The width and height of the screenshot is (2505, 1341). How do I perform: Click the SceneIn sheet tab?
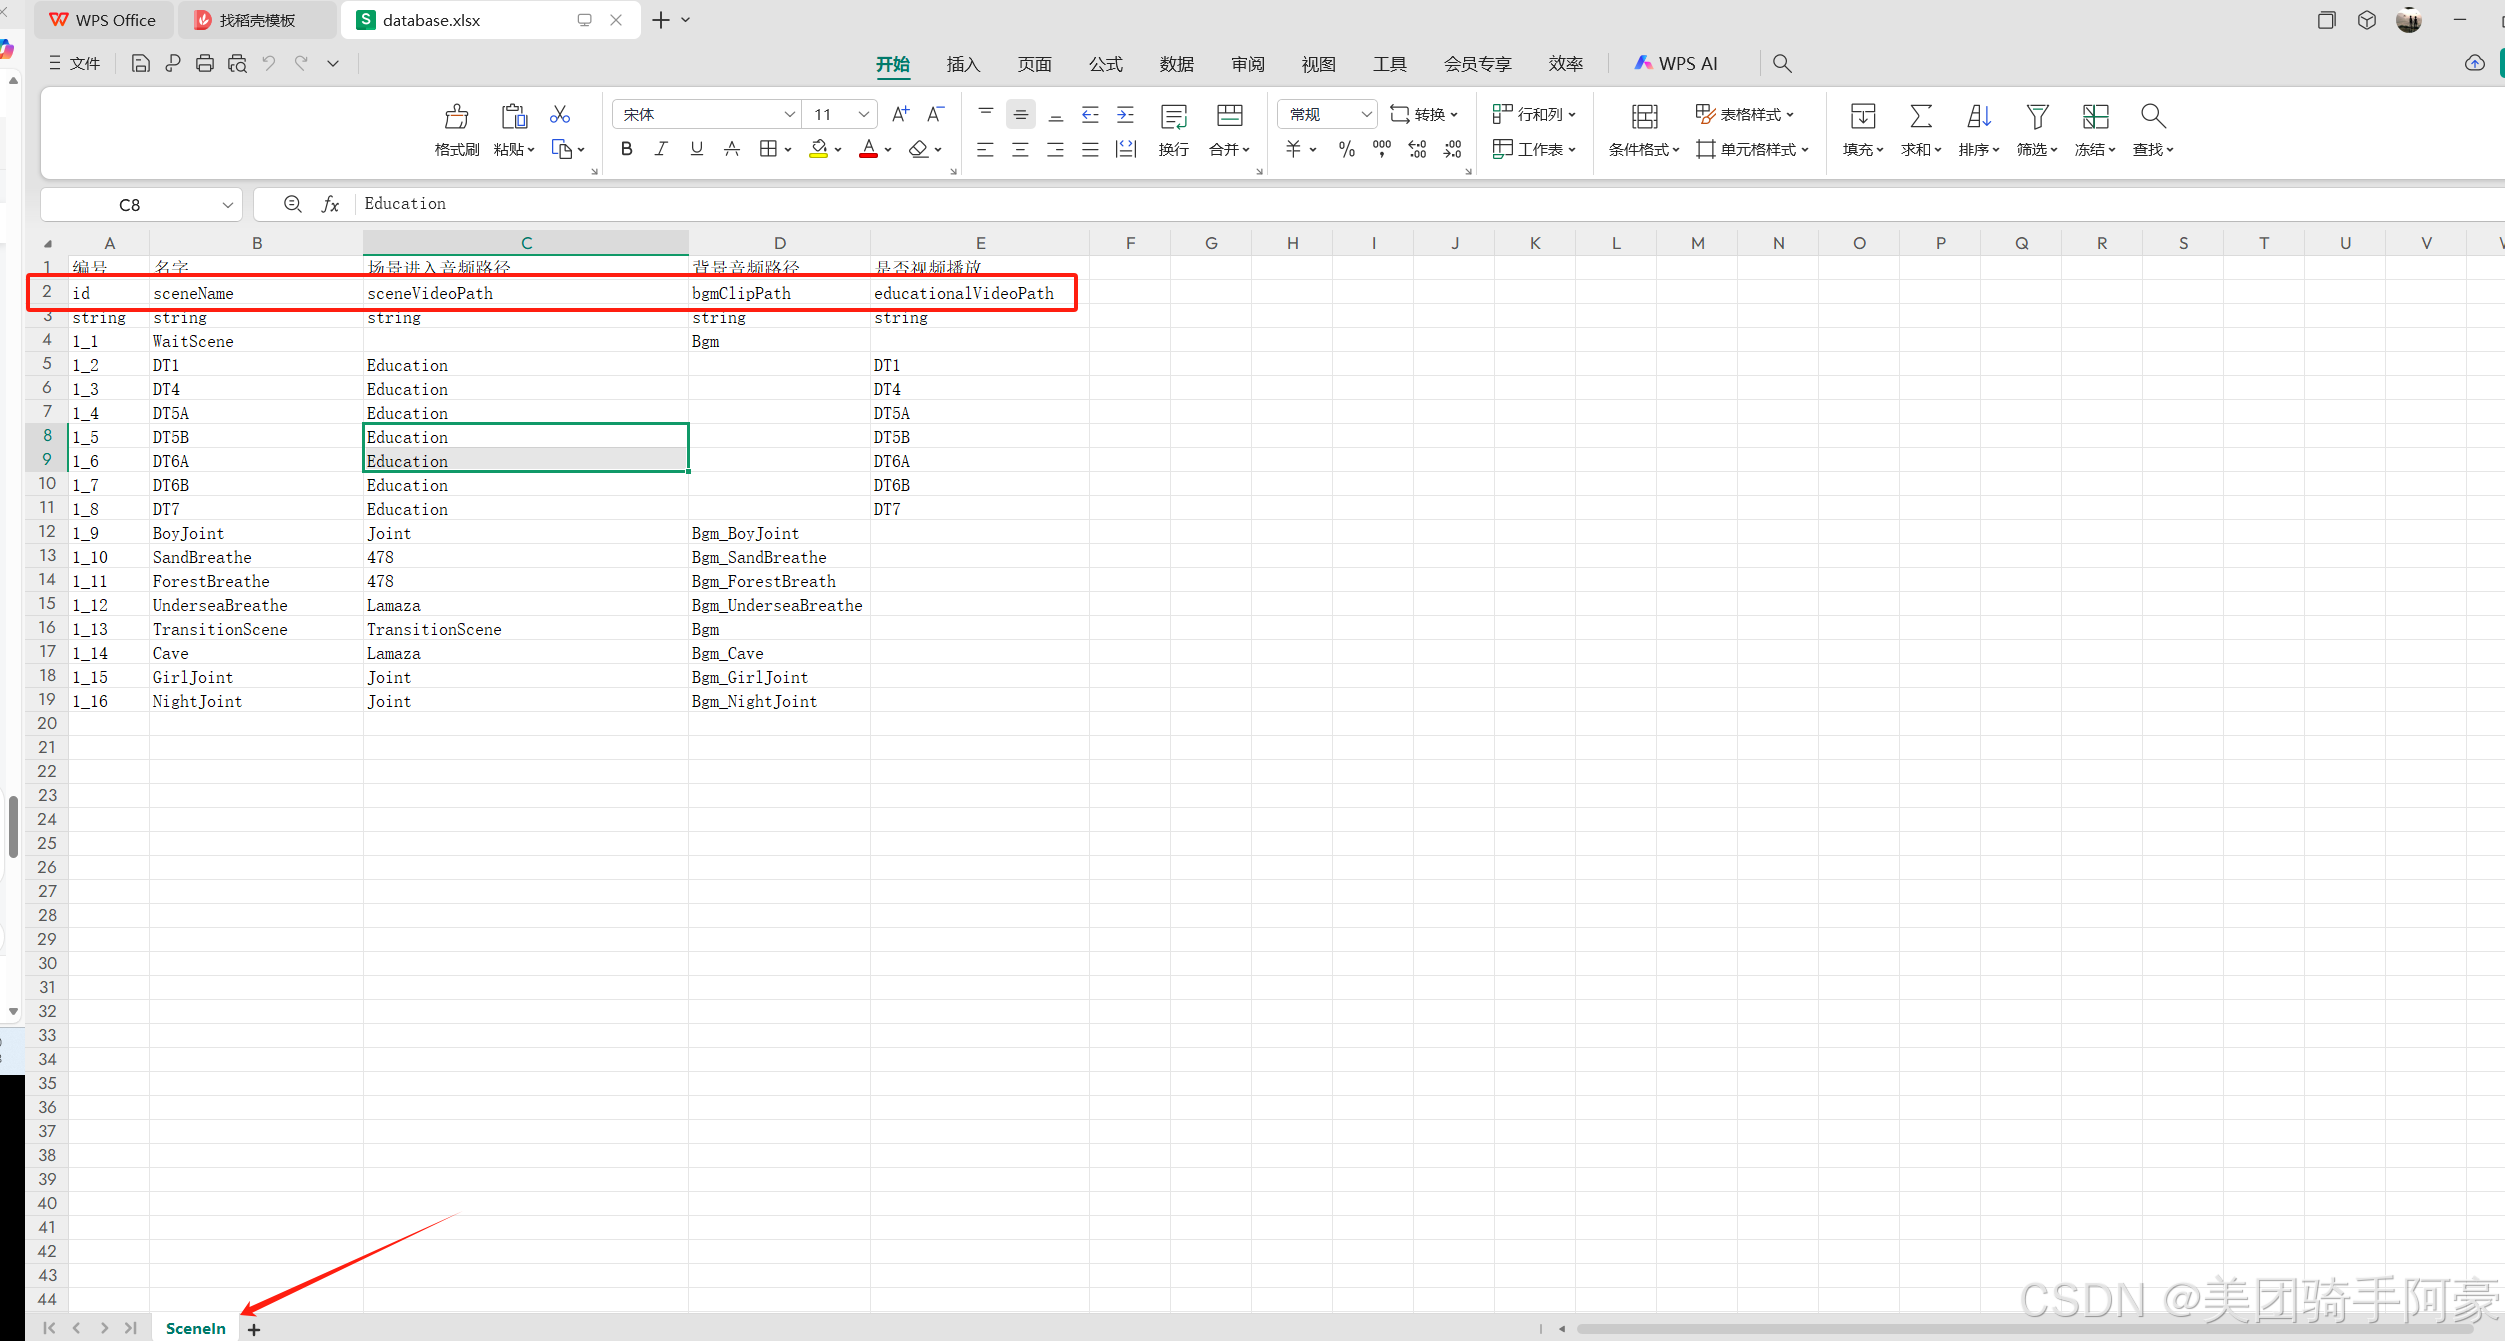pyautogui.click(x=195, y=1328)
